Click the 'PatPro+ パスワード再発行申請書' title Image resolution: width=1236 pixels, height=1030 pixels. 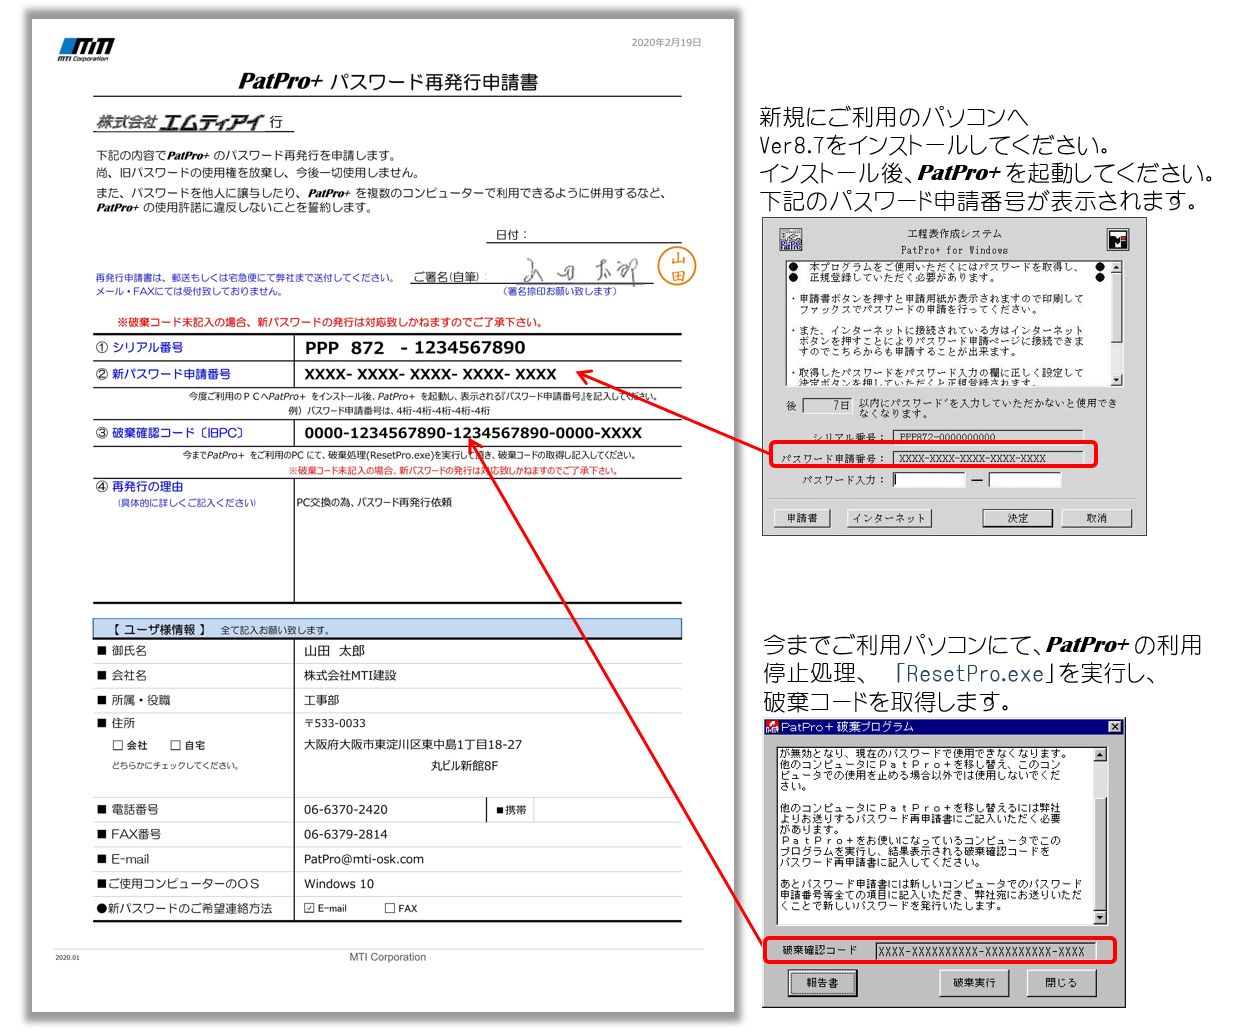[x=388, y=81]
